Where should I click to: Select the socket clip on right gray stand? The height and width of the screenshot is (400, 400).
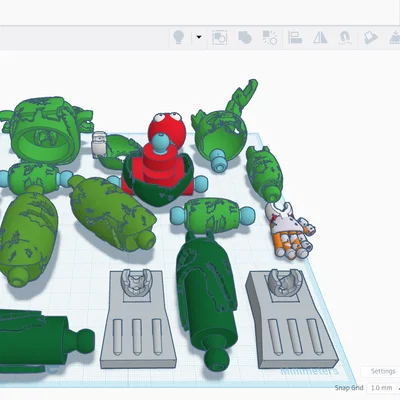(x=285, y=282)
